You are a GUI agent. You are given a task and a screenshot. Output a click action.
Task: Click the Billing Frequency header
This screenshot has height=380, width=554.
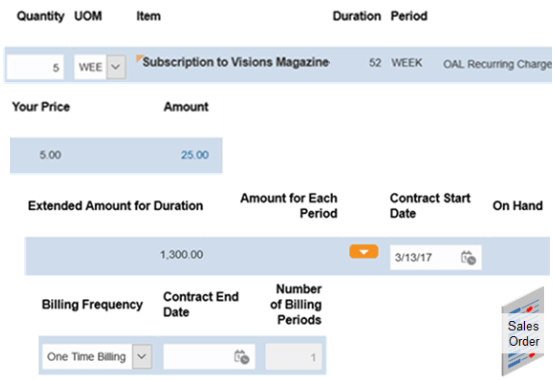coord(92,304)
